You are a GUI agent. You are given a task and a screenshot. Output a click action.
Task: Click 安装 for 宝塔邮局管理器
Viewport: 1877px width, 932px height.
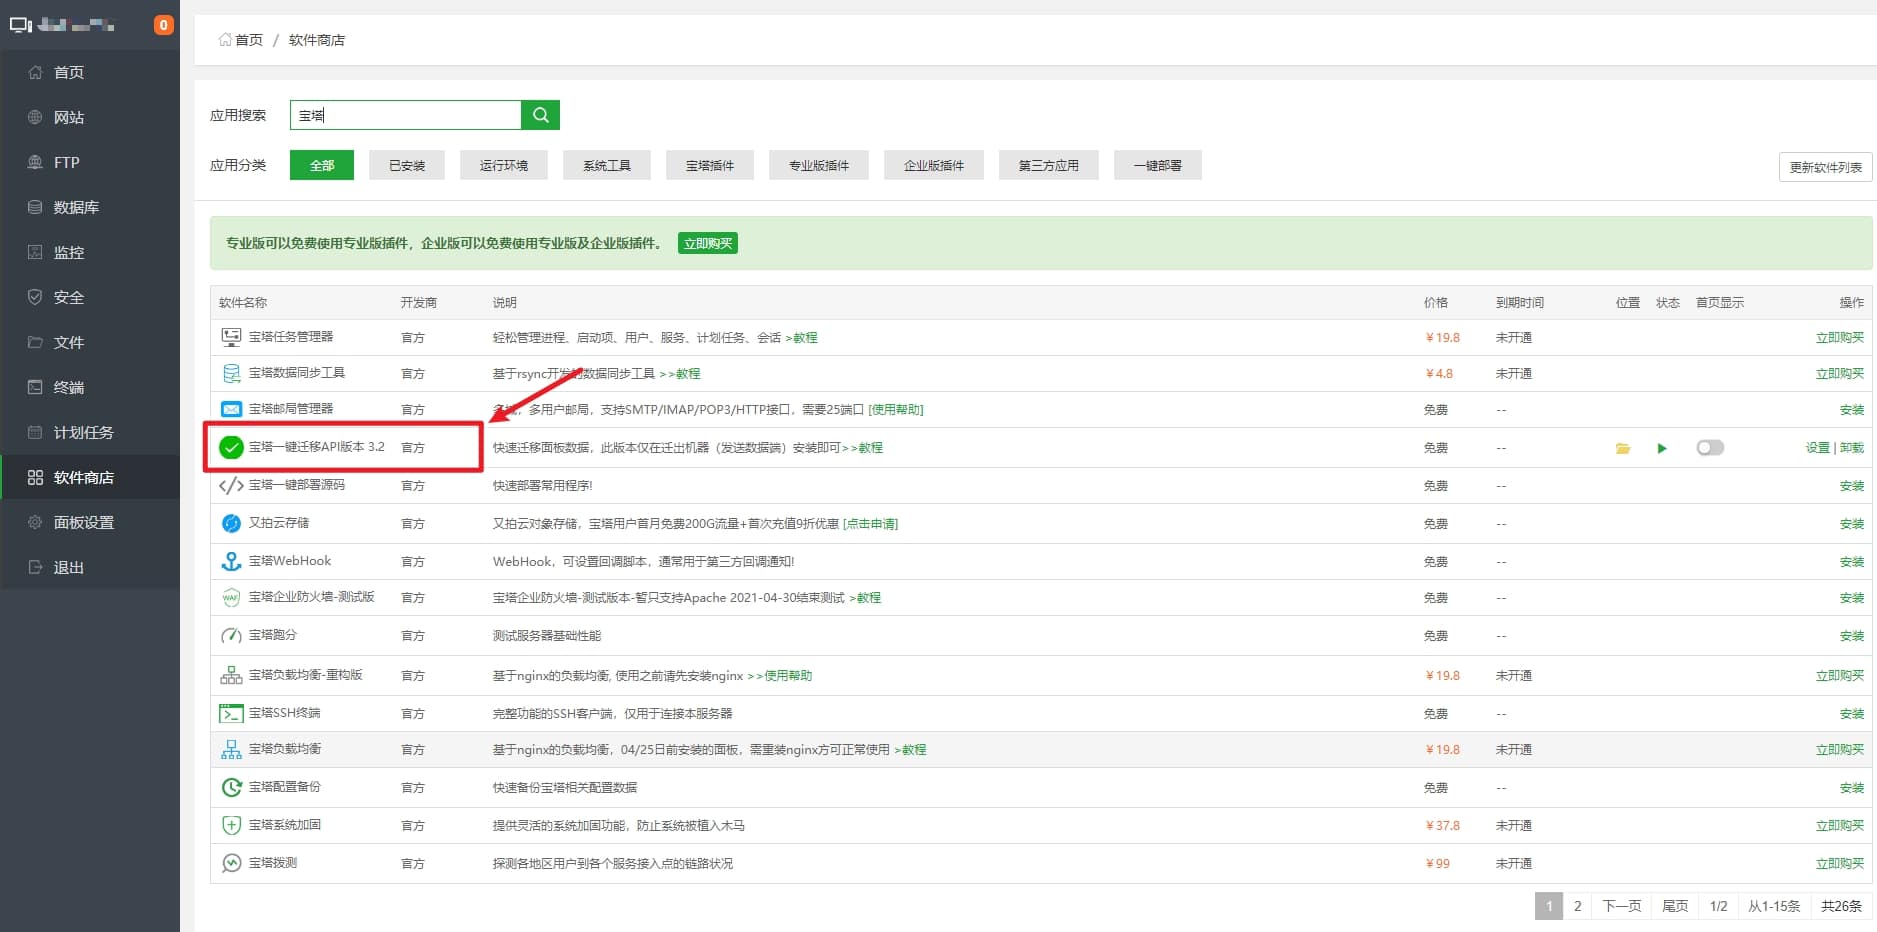click(x=1852, y=410)
